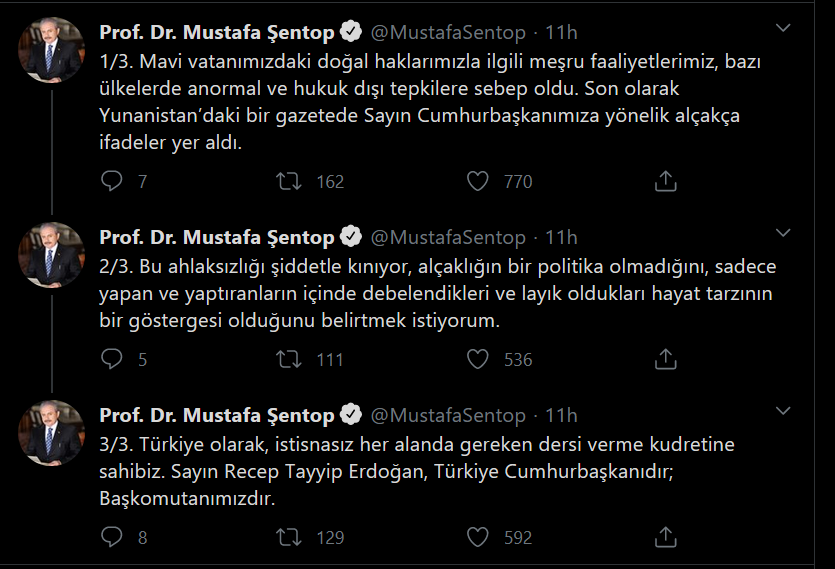
Task: Open the first tweet's 11h timestamp
Action: pyautogui.click(x=561, y=33)
